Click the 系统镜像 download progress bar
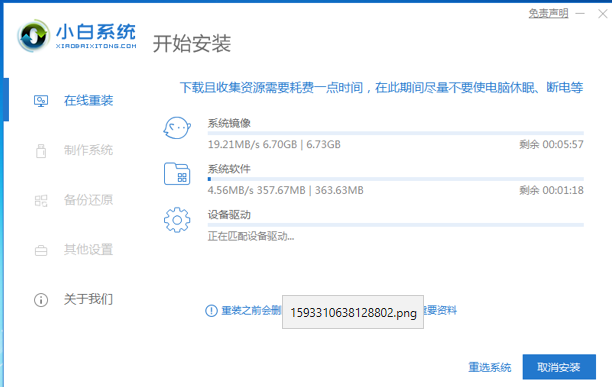Image resolution: width=612 pixels, height=387 pixels. (x=395, y=133)
